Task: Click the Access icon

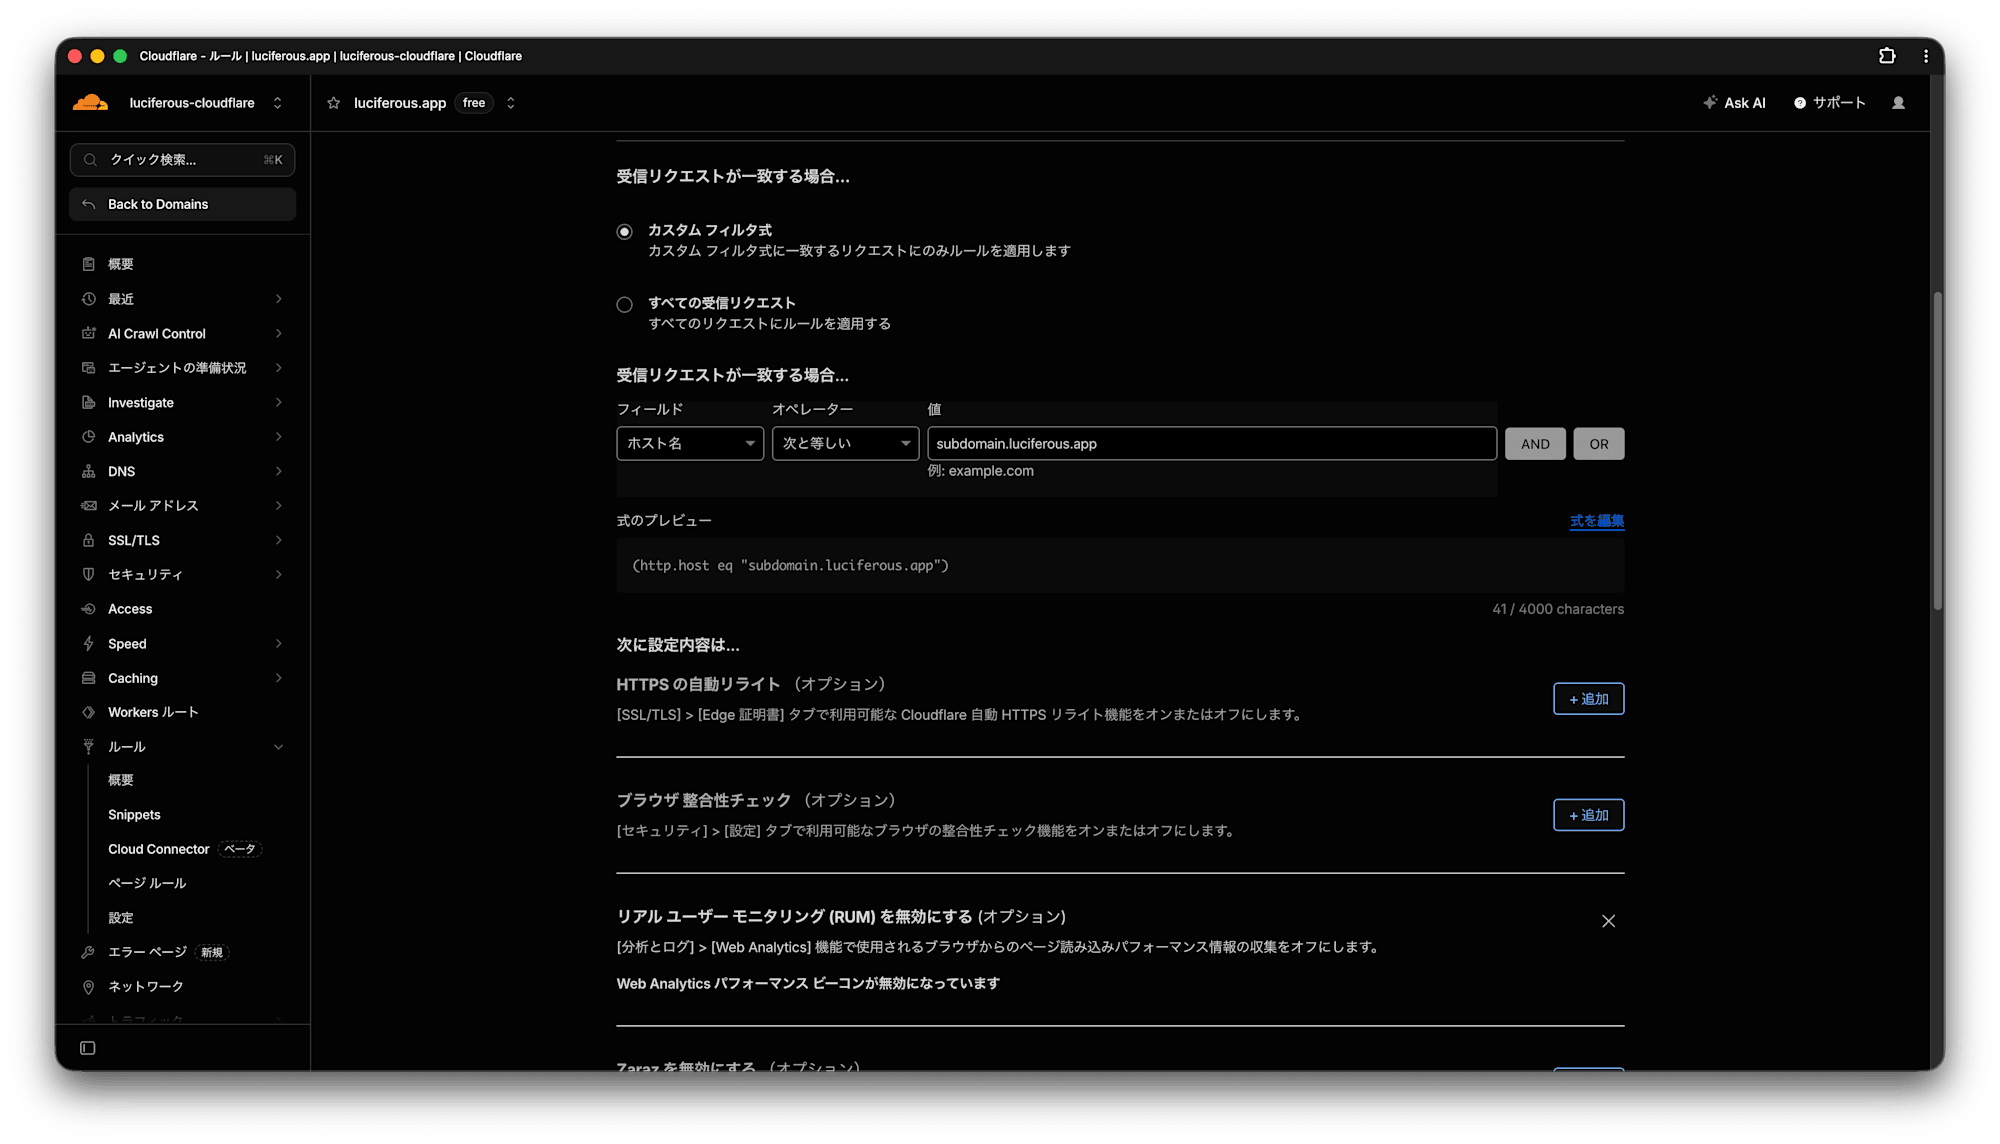Action: (89, 609)
